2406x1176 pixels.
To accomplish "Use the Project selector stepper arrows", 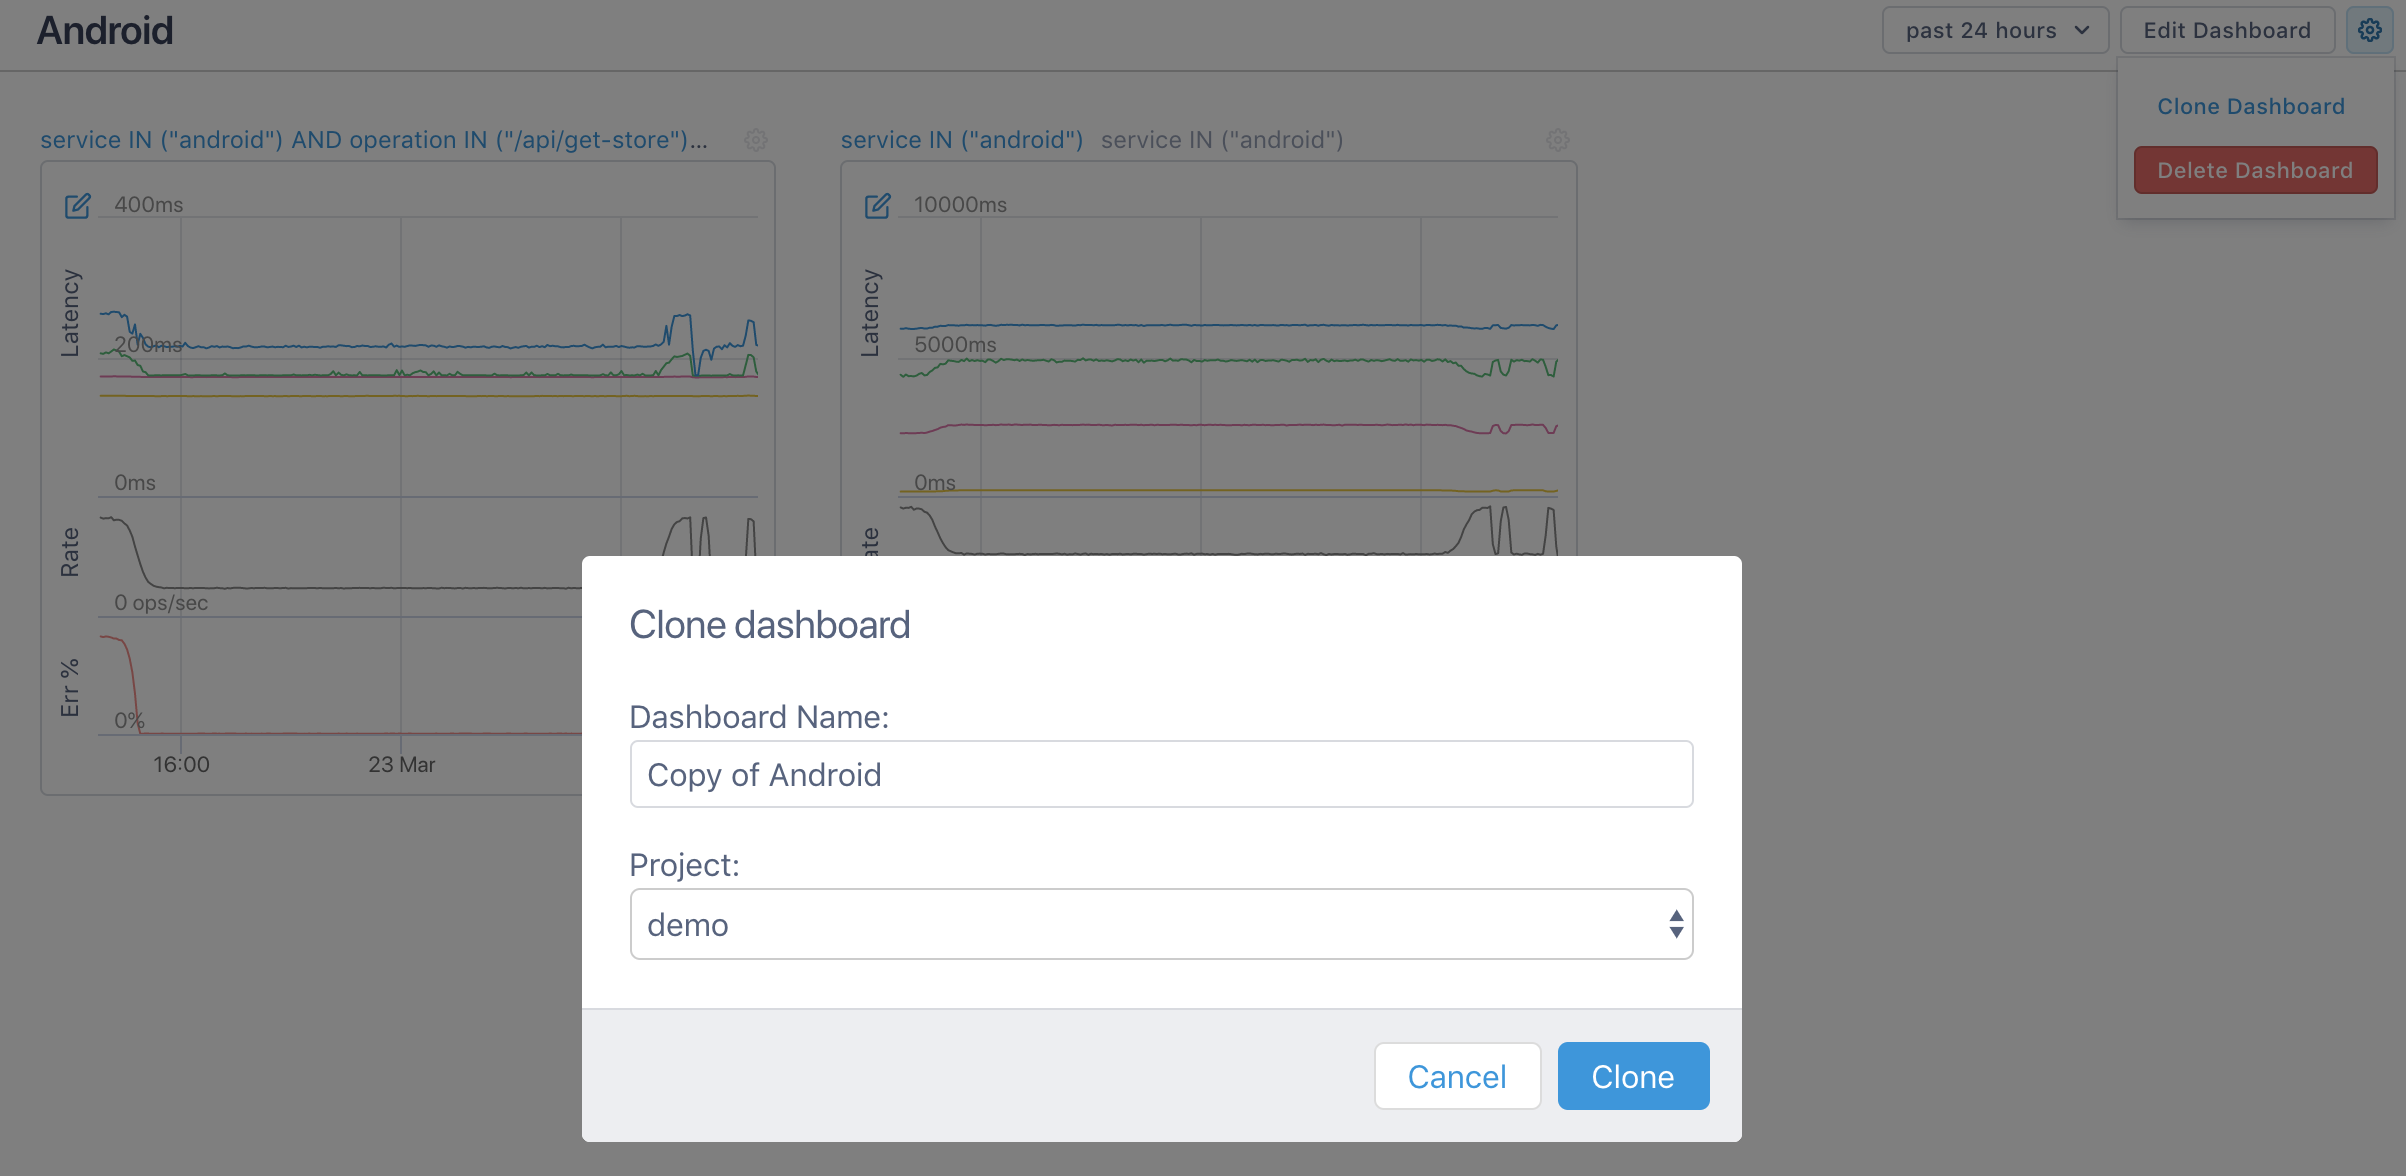I will [x=1676, y=923].
